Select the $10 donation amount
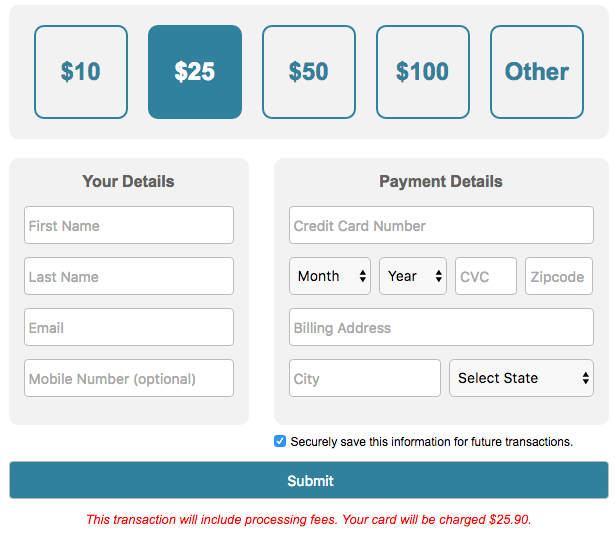The image size is (615, 534). [81, 72]
